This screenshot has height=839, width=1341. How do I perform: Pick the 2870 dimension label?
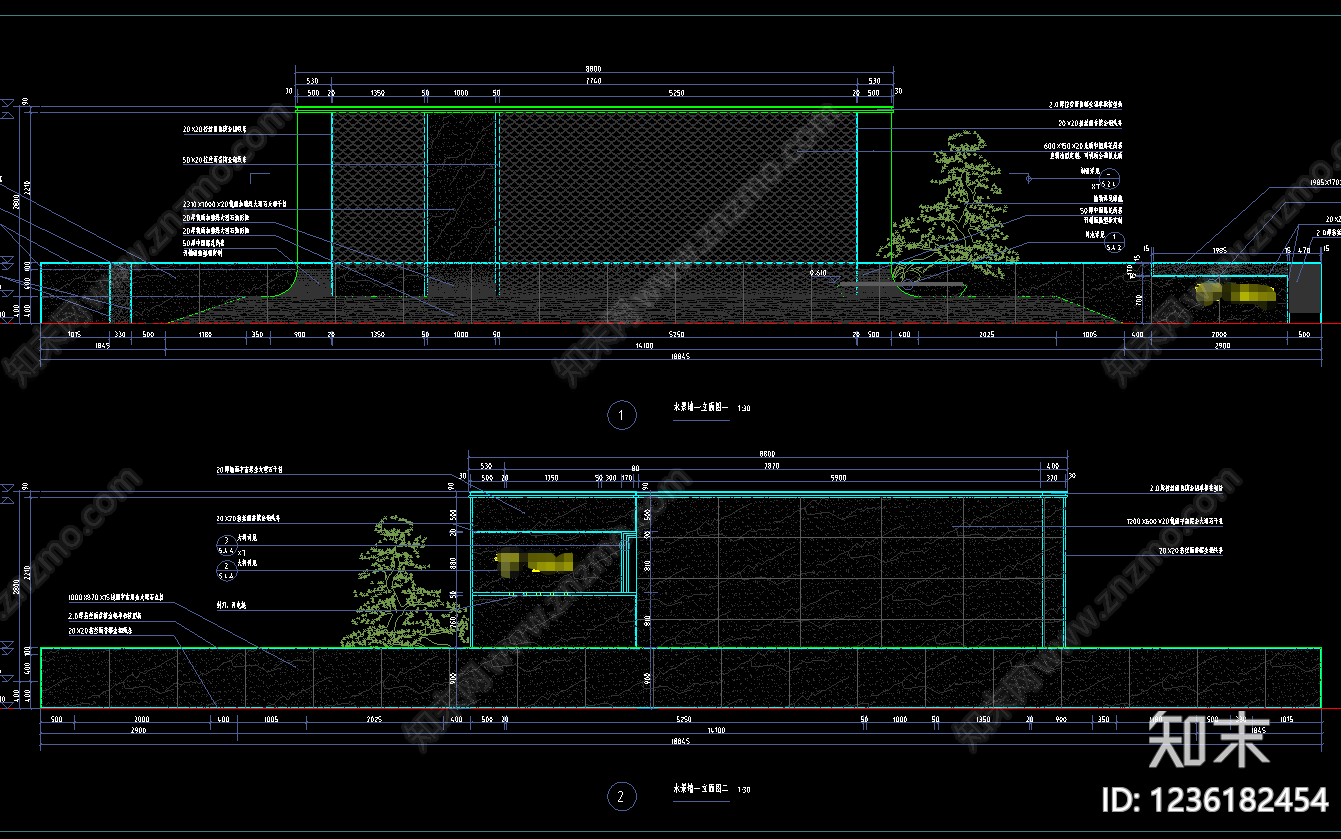(771, 466)
